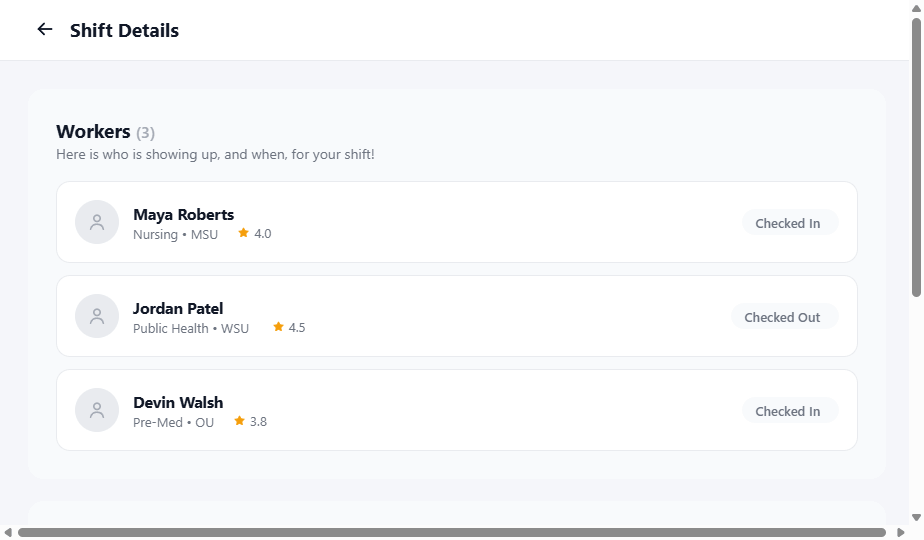Viewport: 924px width, 540px height.
Task: Click Maya Roberts' Checked In badge
Action: pos(790,223)
